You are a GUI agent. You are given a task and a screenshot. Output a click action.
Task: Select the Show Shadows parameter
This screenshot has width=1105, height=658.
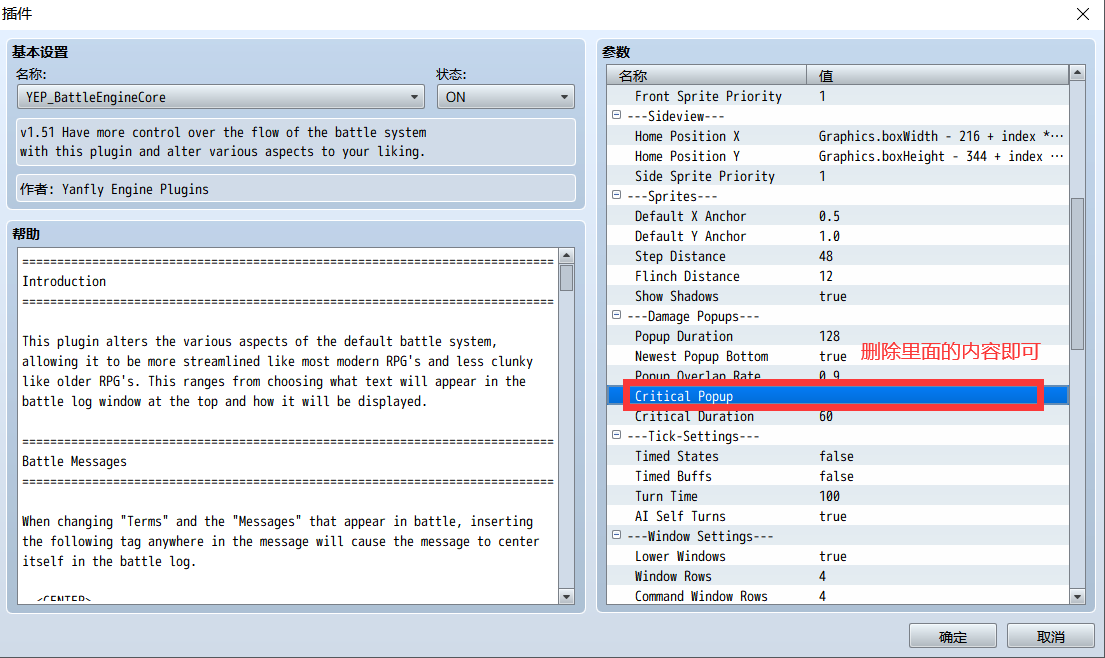[x=838, y=296]
